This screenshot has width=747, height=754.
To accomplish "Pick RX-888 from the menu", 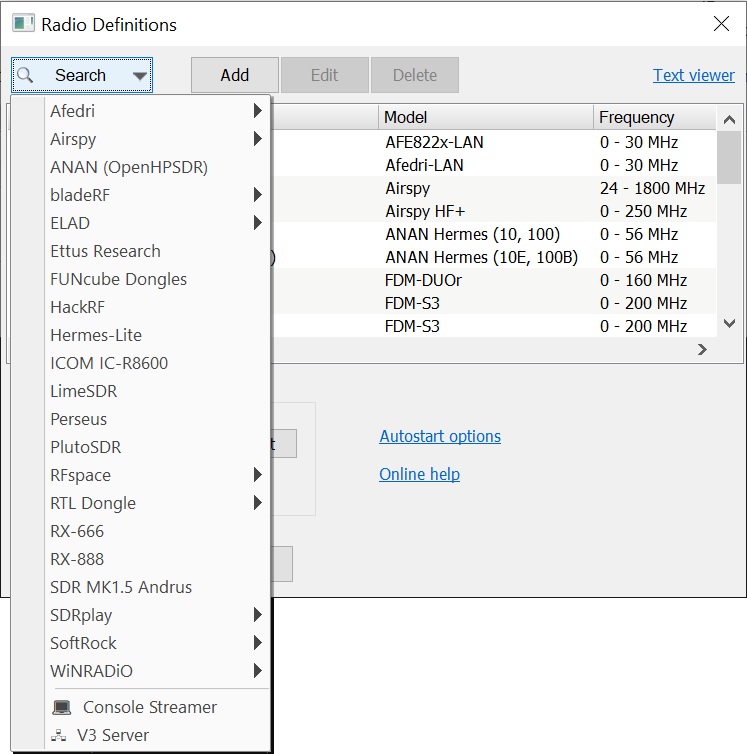I will pyautogui.click(x=77, y=559).
